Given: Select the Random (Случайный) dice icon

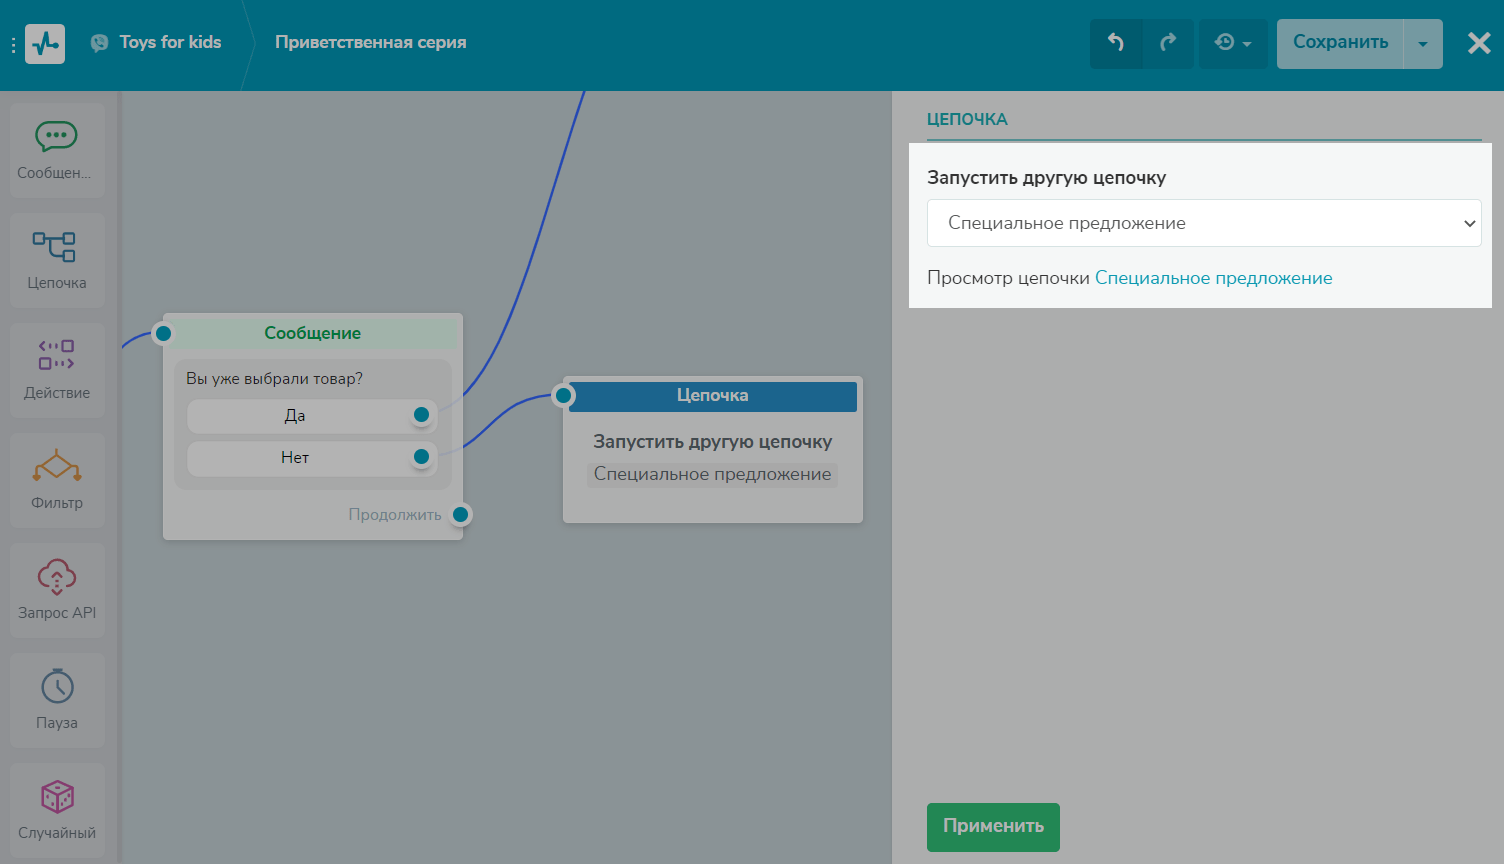Looking at the screenshot, I should pyautogui.click(x=57, y=797).
